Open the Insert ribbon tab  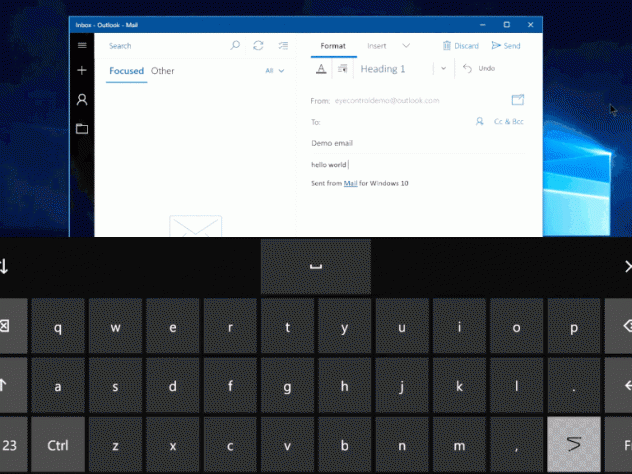[377, 46]
